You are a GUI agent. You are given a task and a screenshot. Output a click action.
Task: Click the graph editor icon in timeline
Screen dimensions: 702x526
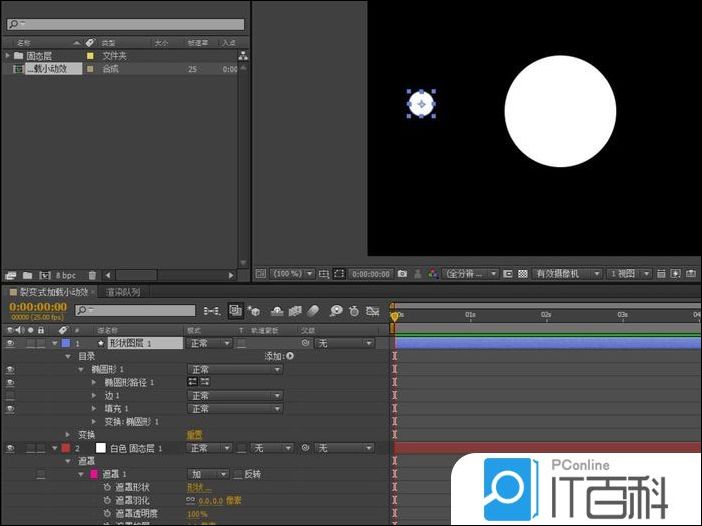[372, 311]
